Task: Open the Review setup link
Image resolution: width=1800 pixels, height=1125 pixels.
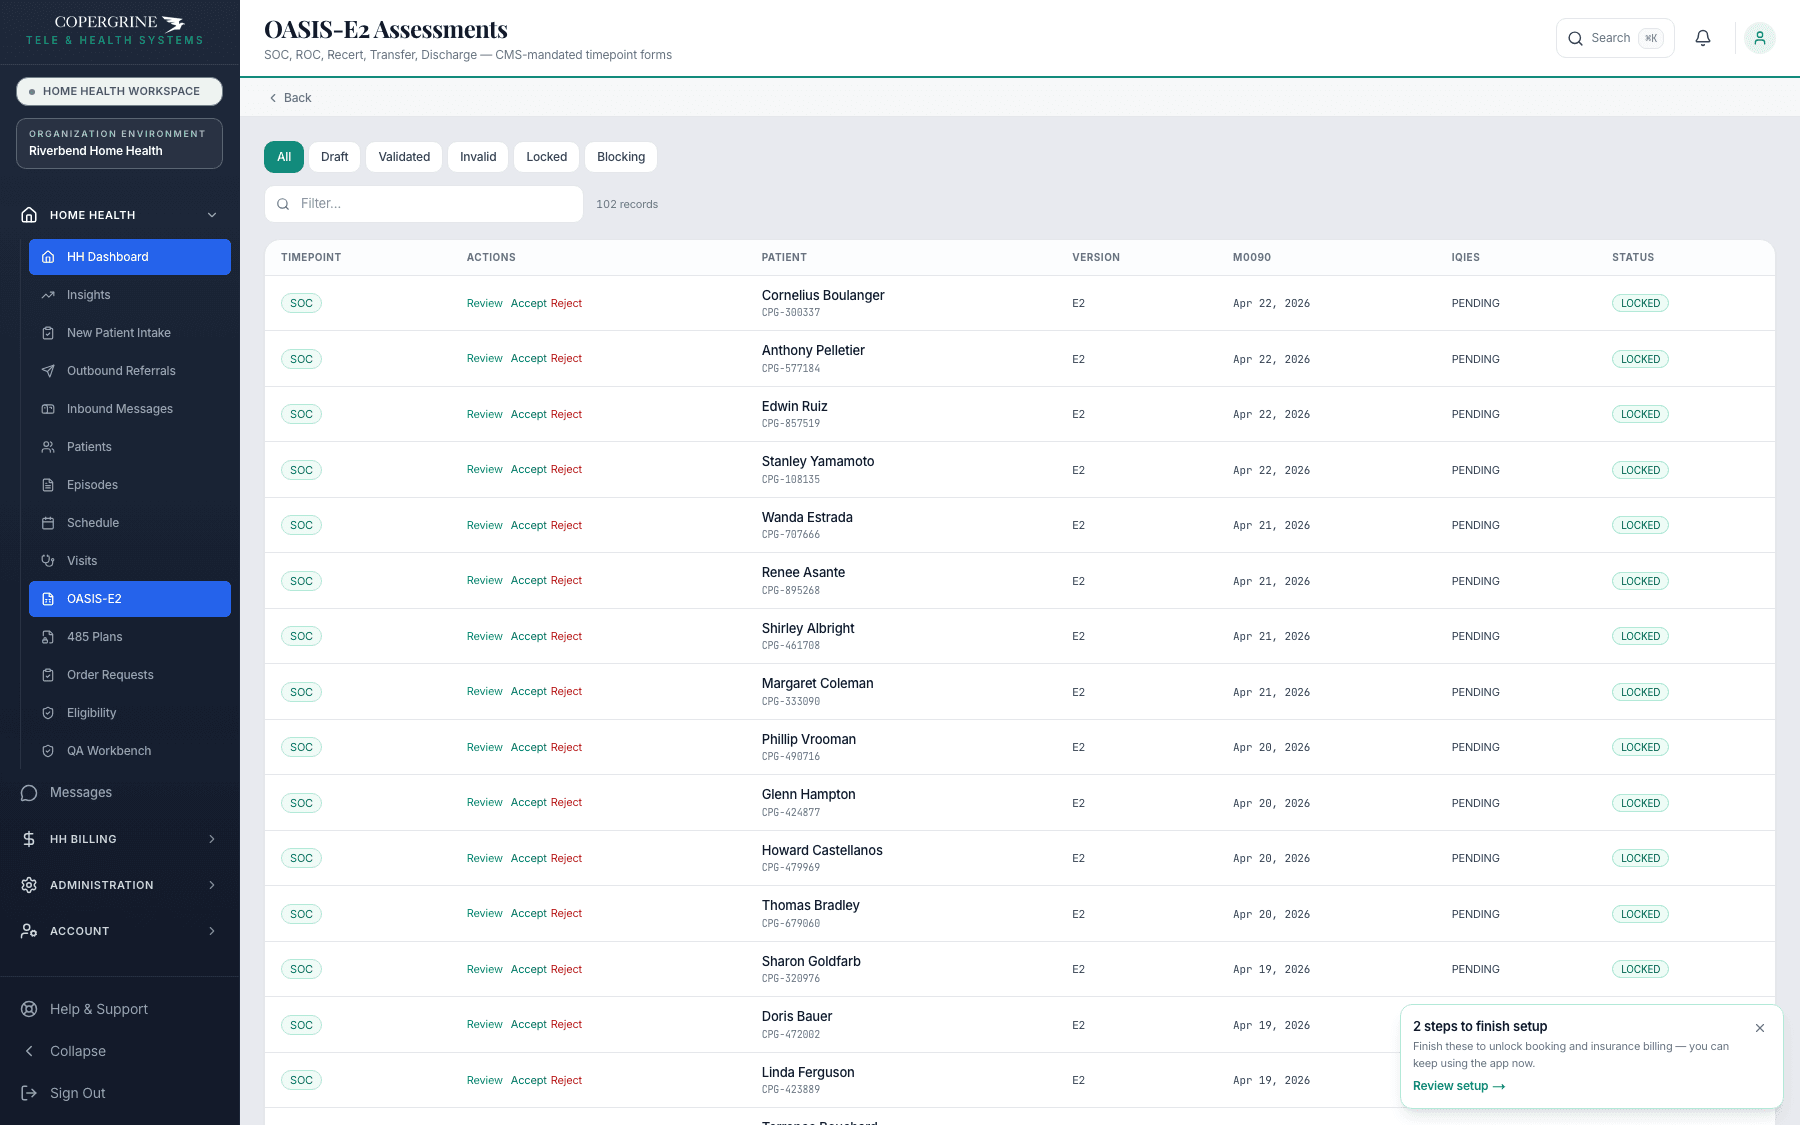Action: point(1459,1086)
